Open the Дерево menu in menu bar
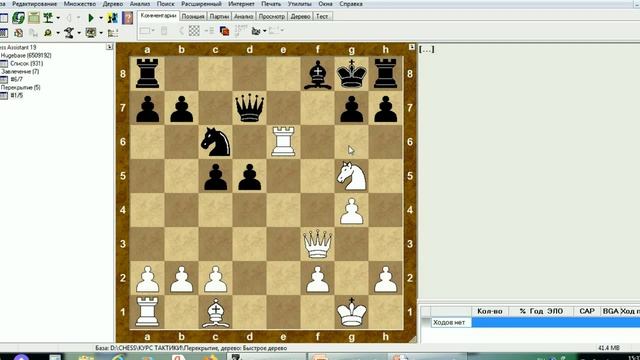This screenshot has height=360, width=640. [113, 4]
